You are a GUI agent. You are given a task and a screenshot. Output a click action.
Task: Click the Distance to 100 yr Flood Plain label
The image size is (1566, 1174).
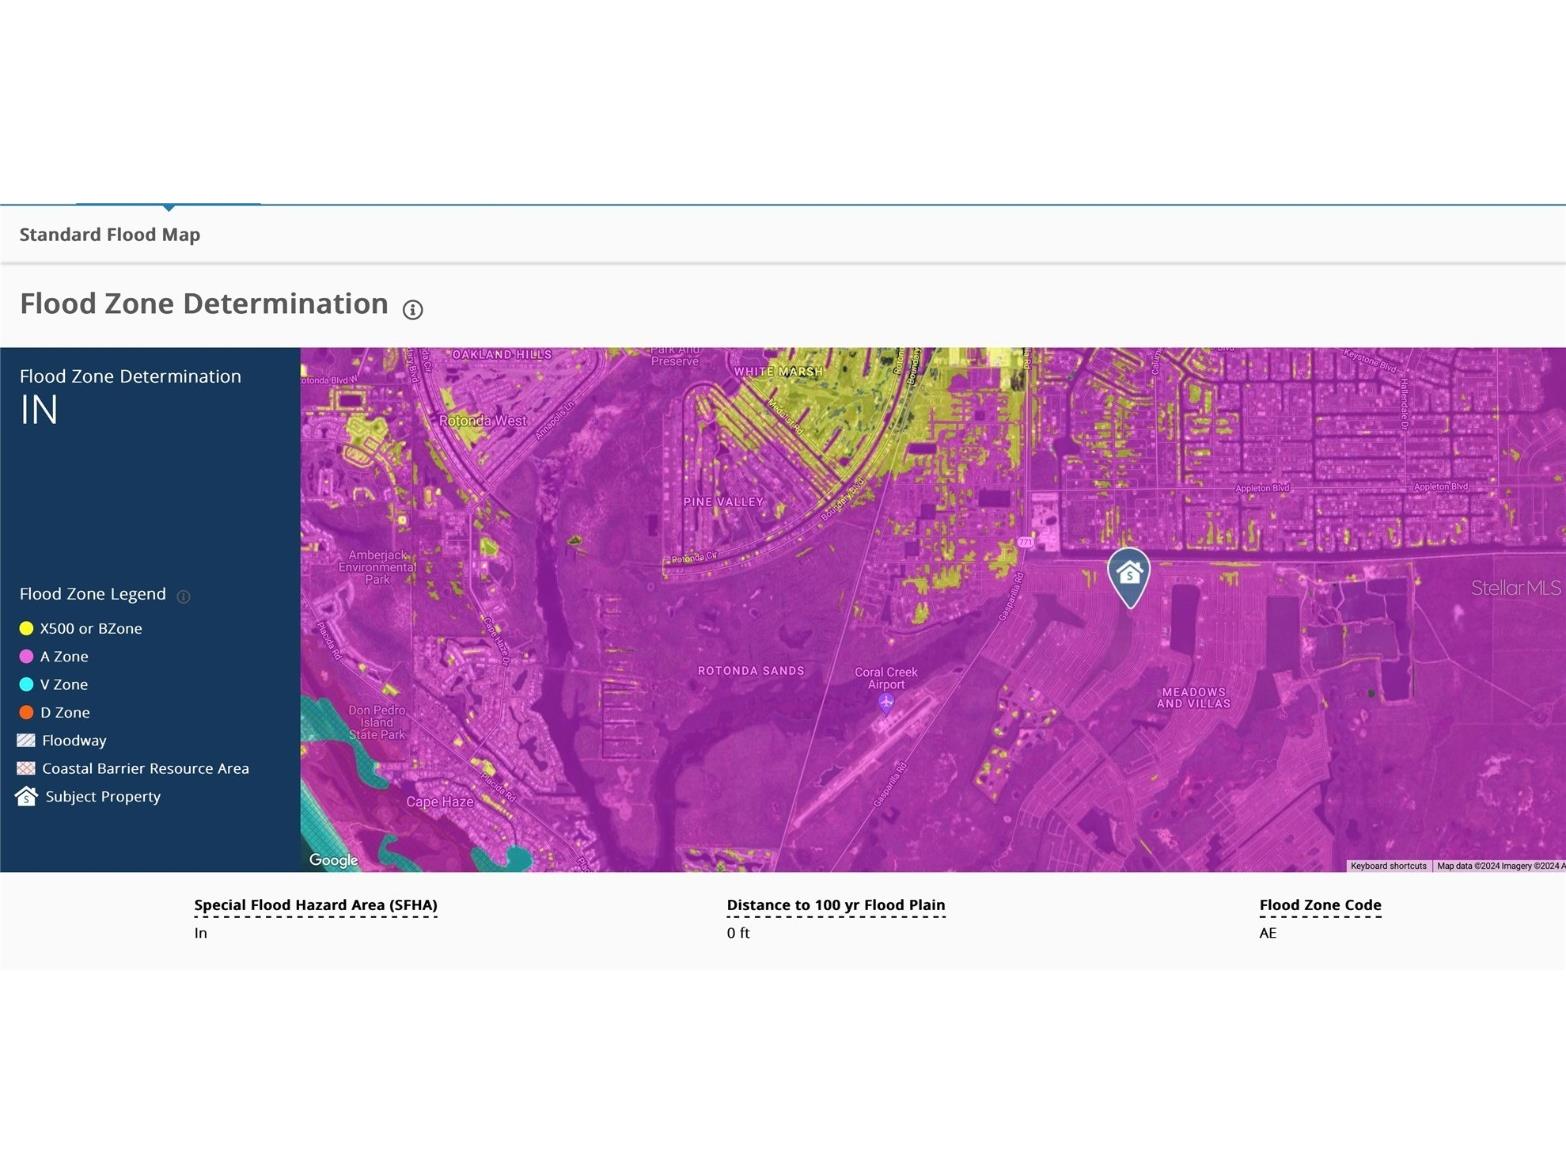coord(835,905)
